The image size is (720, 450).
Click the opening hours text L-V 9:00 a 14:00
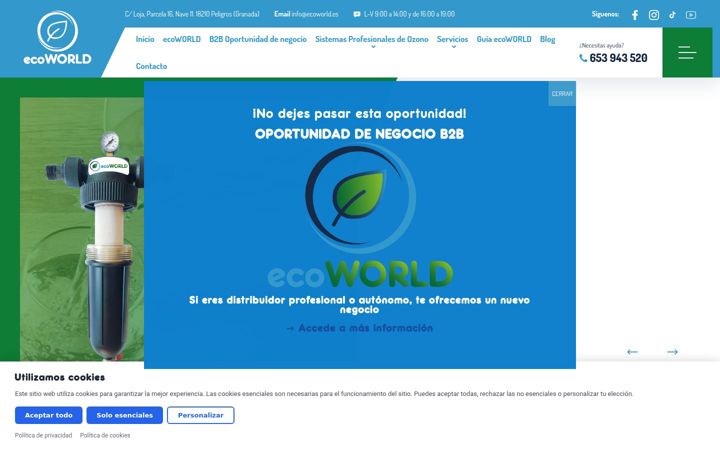click(409, 14)
